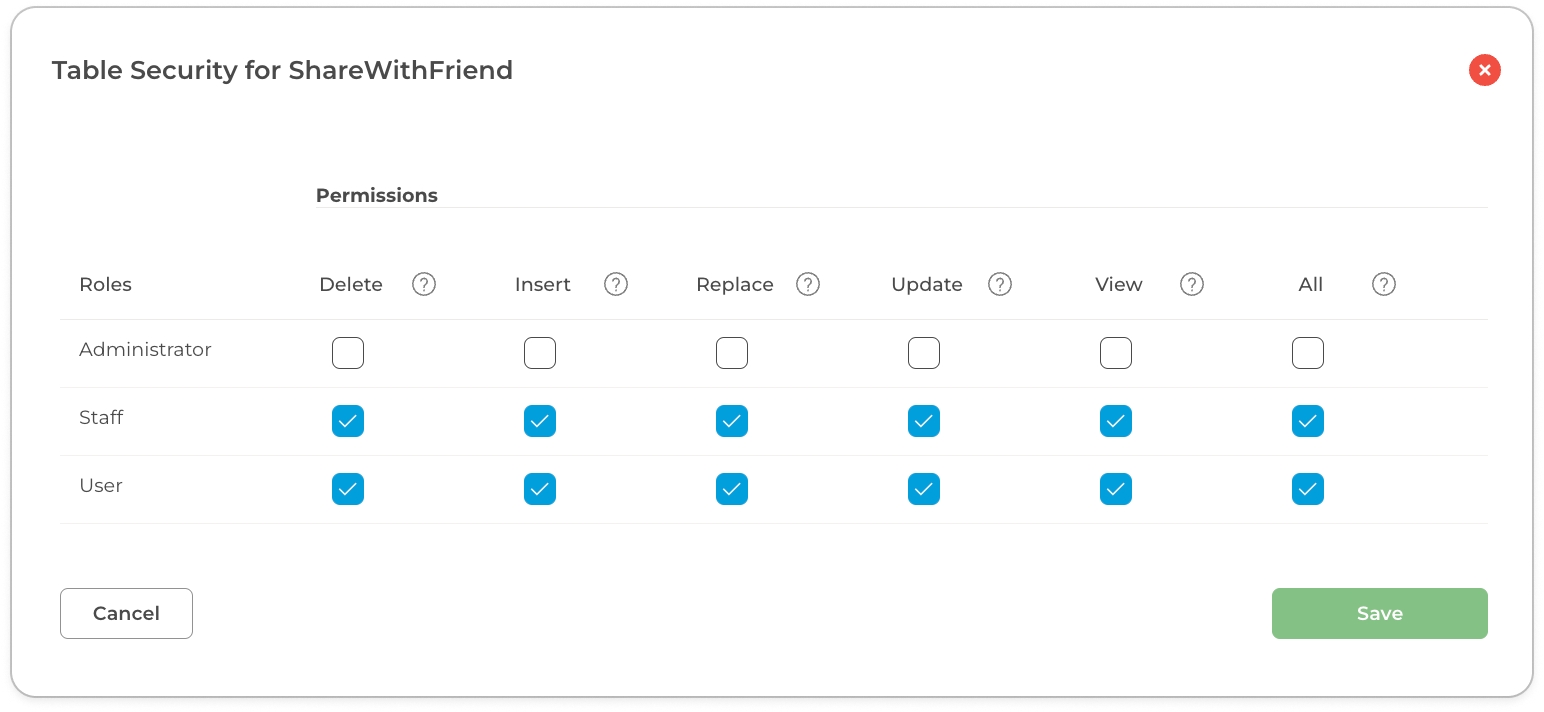This screenshot has width=1544, height=712.
Task: Enable View permission for Administrator
Action: [x=1116, y=353]
